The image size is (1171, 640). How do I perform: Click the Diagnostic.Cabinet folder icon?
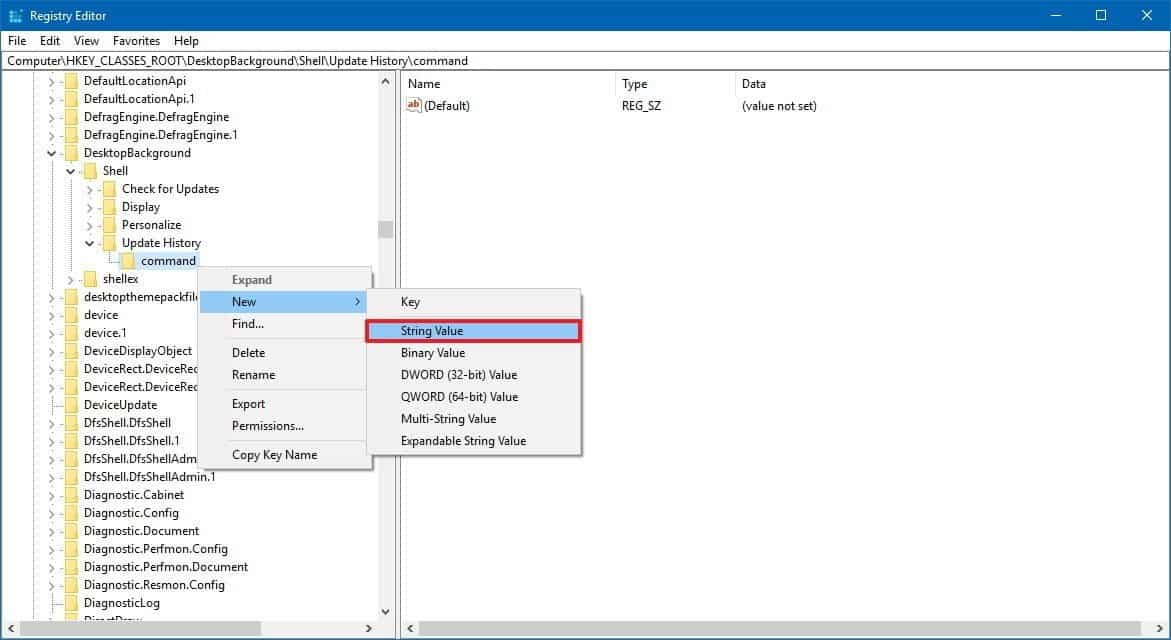tap(72, 495)
